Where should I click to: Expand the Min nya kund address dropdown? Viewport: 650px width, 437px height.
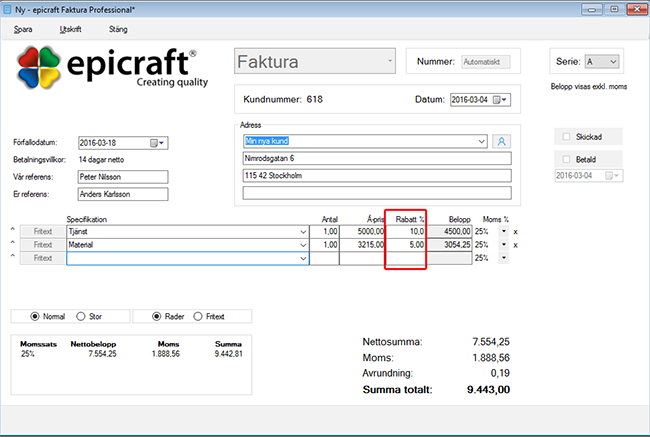coord(481,141)
